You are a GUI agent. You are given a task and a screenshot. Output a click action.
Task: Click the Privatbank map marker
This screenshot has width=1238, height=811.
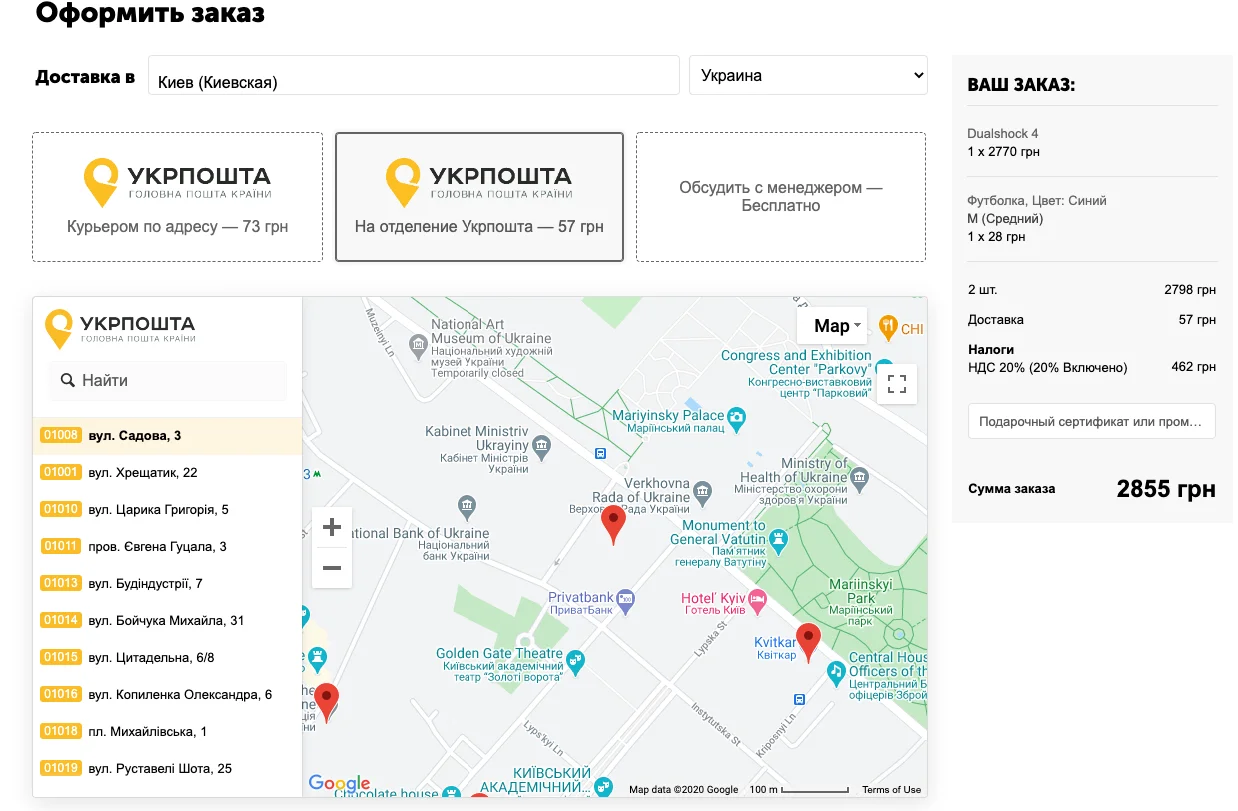click(x=627, y=599)
